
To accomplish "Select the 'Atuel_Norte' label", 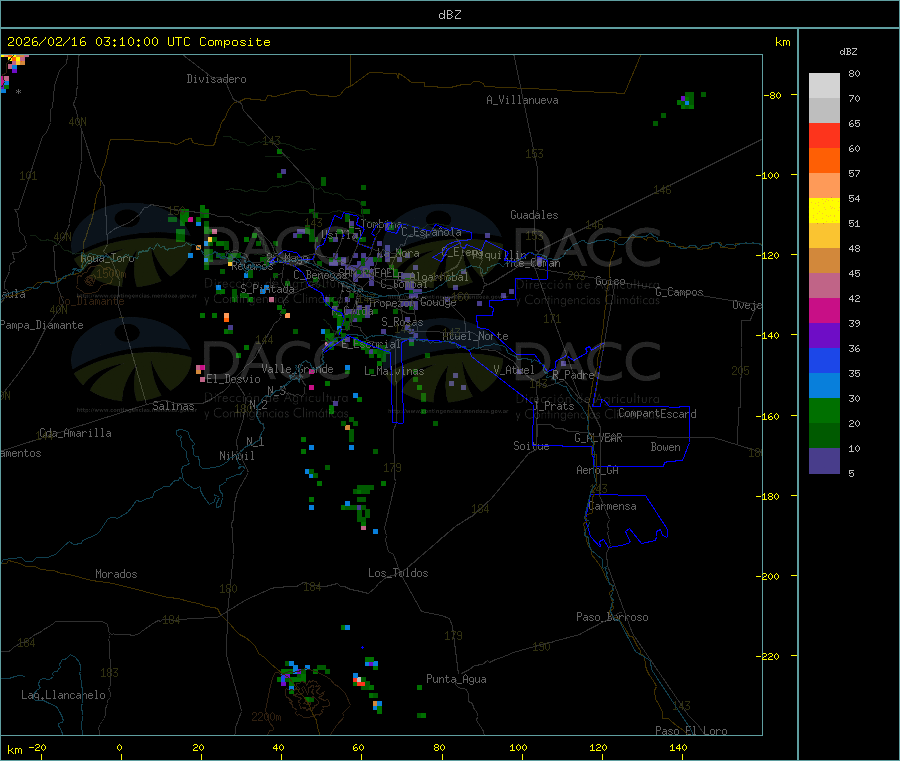I will tap(475, 336).
